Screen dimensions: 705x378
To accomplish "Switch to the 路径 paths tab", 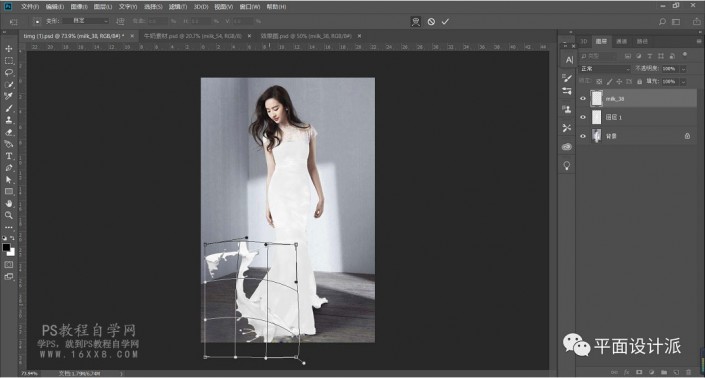I will point(642,41).
